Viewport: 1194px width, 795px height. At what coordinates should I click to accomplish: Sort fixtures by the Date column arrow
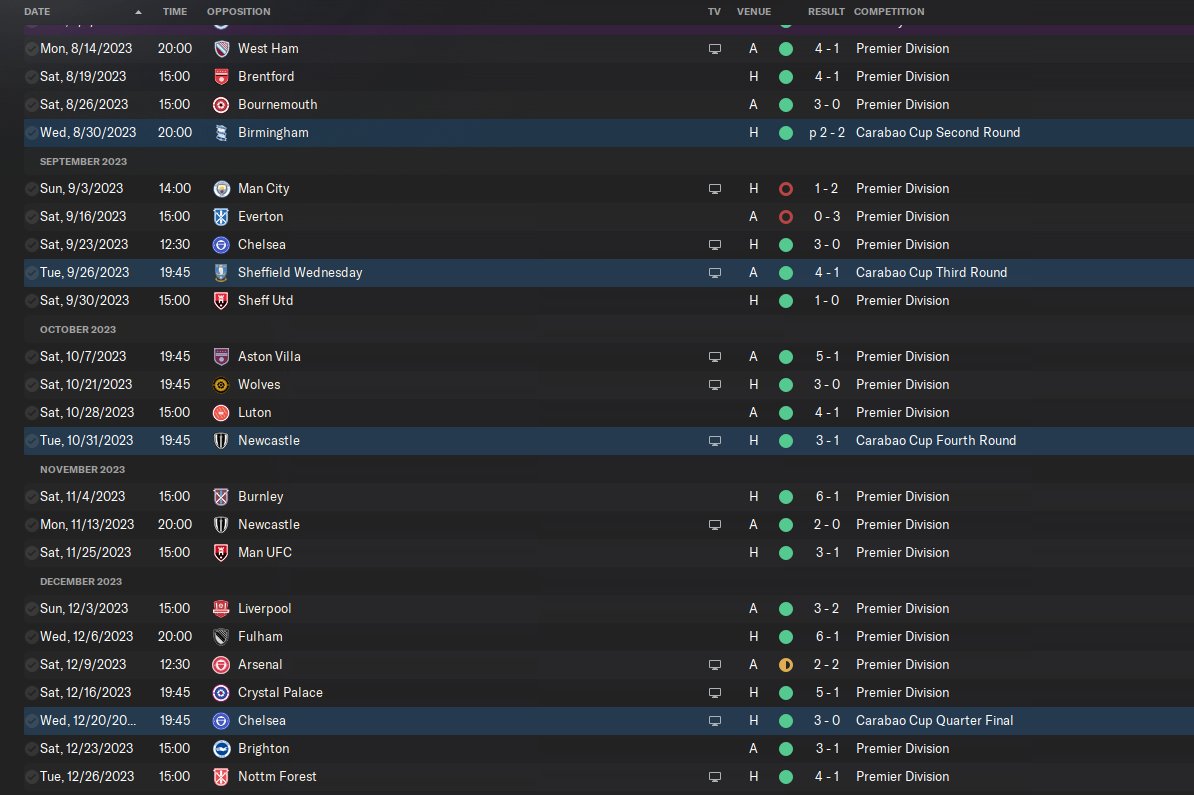click(x=138, y=12)
